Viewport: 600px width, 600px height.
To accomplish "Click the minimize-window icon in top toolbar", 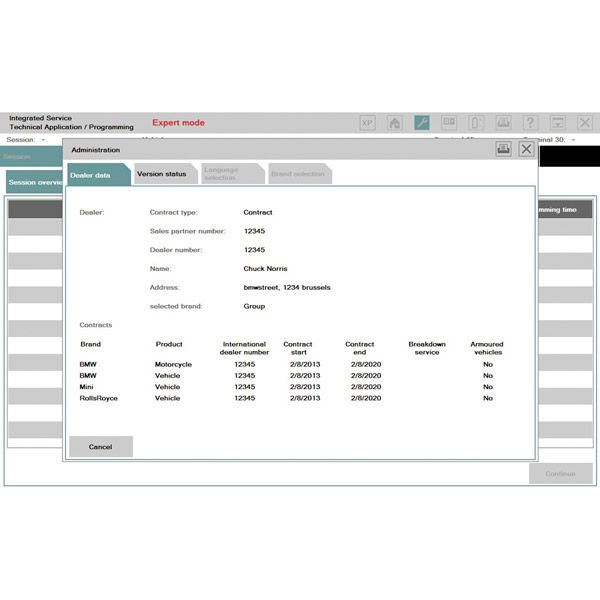I will click(x=558, y=123).
